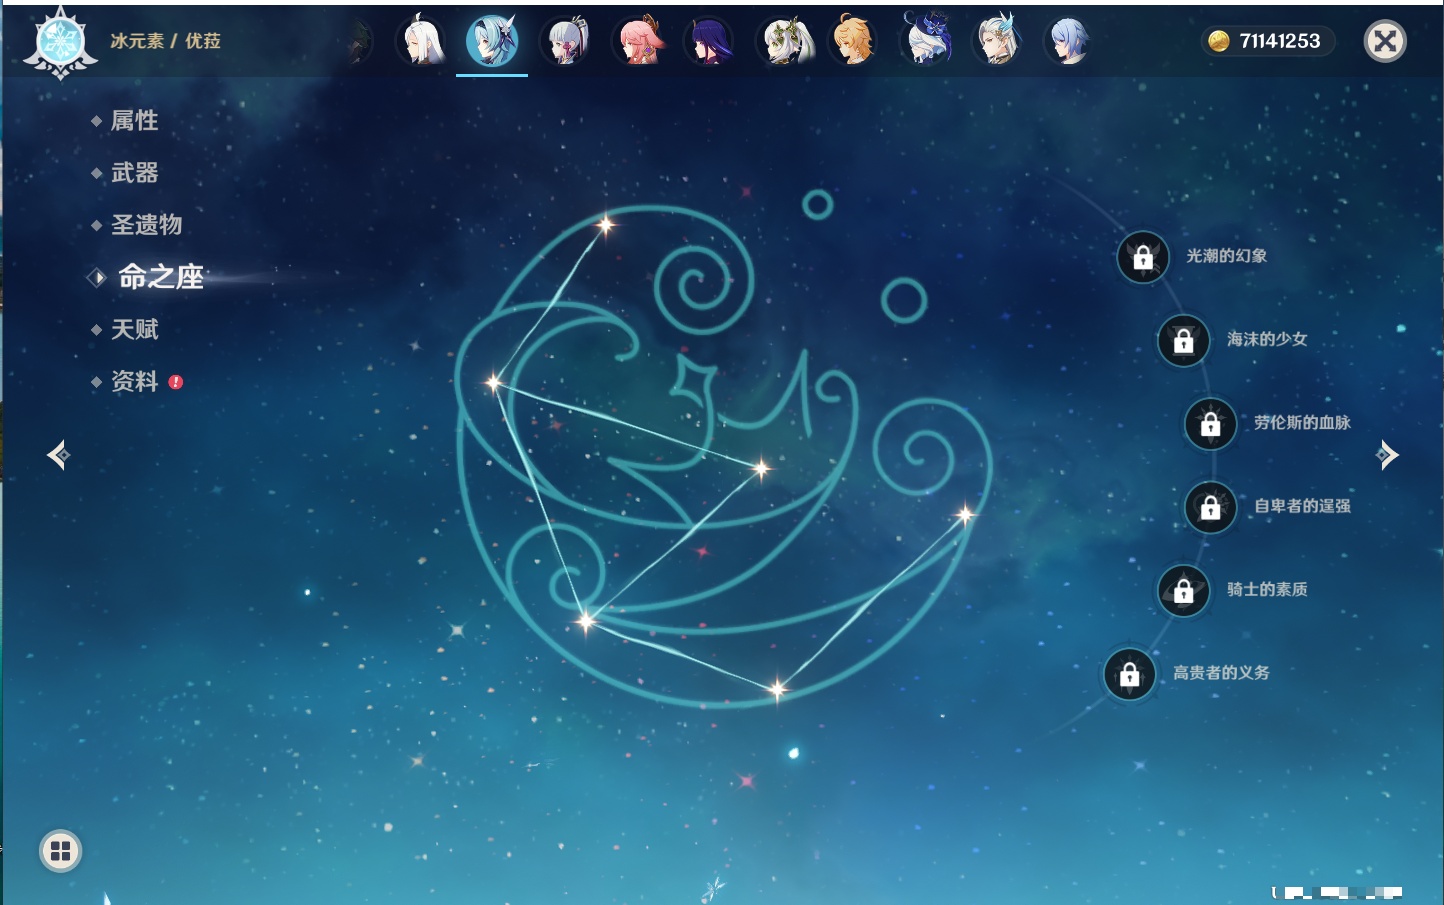Click the lock icon beside 劳伦斯的血脉
The width and height of the screenshot is (1444, 905).
point(1211,424)
